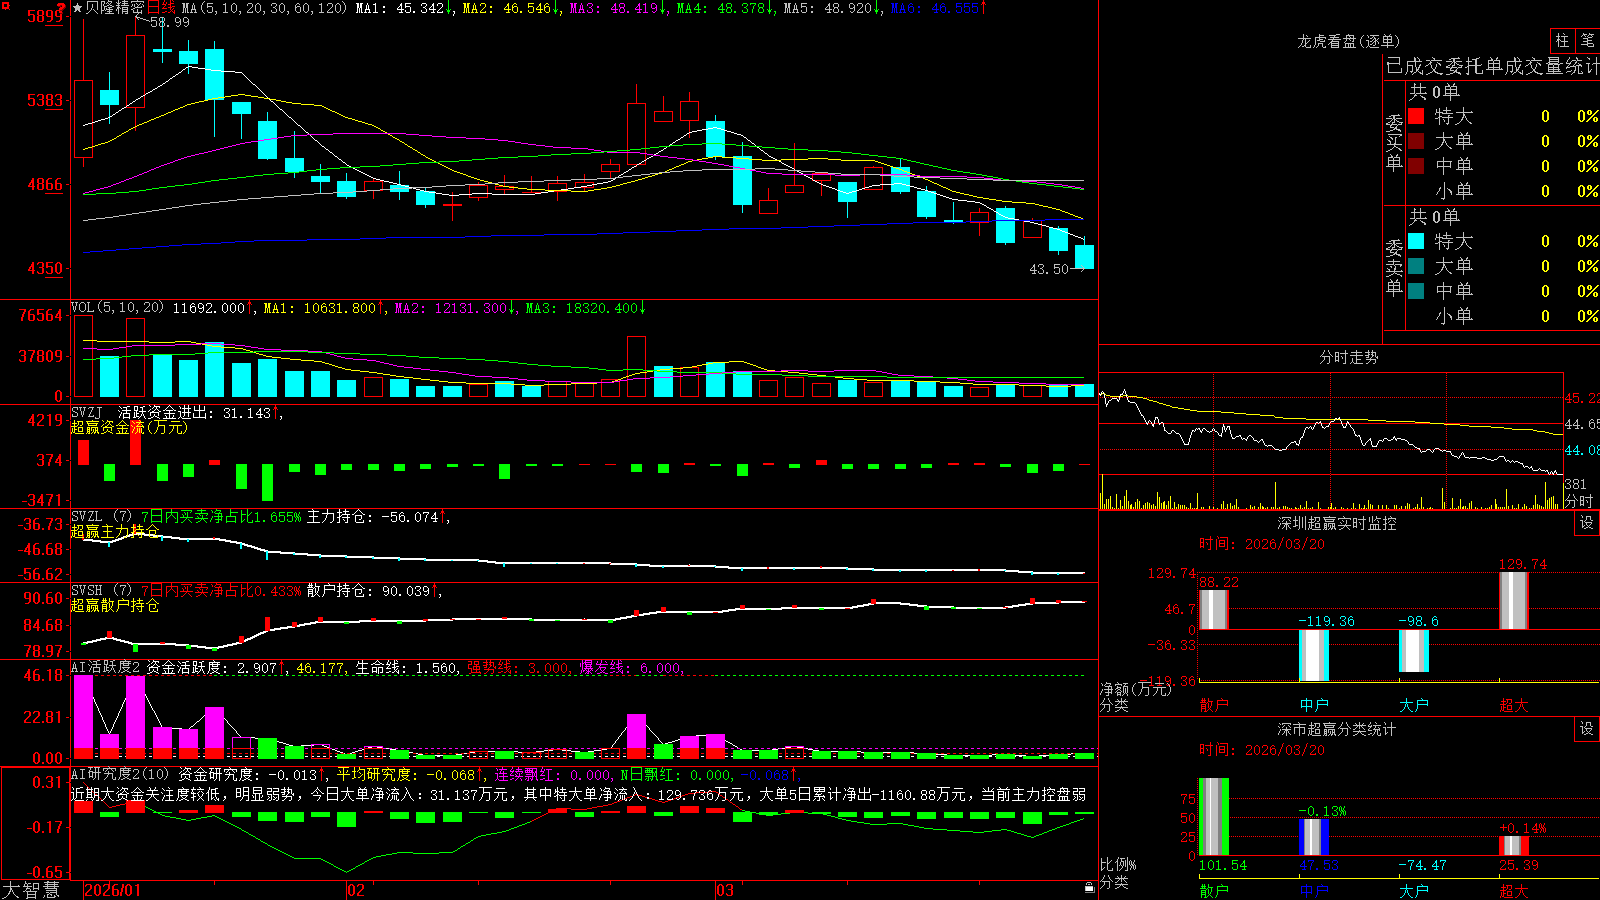Click the 88.22 散户 bar in real-time monitor
Screen dimensions: 1600x900
1214,610
